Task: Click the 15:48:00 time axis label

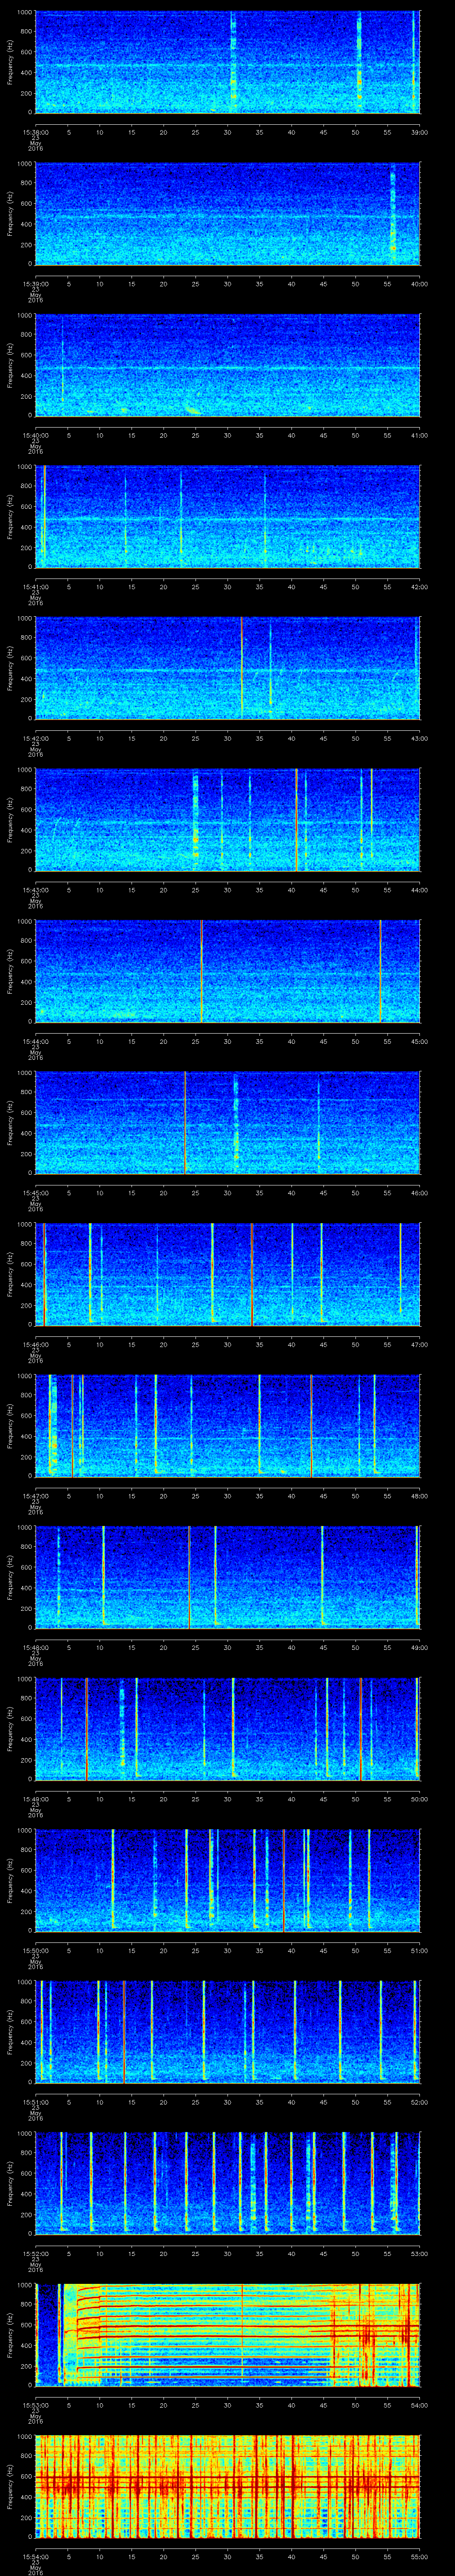Action: coord(35,1647)
